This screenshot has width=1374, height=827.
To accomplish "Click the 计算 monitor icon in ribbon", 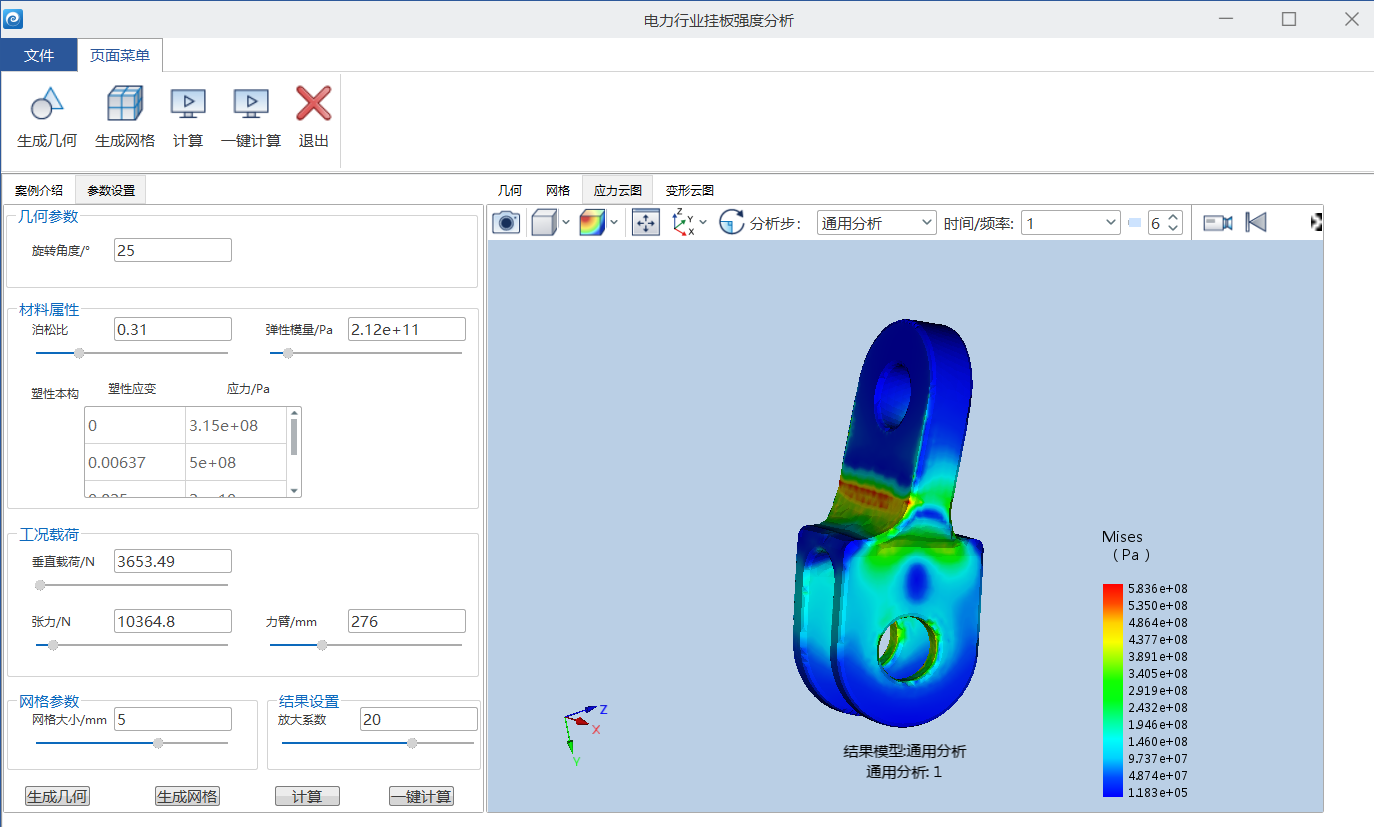I will (188, 103).
